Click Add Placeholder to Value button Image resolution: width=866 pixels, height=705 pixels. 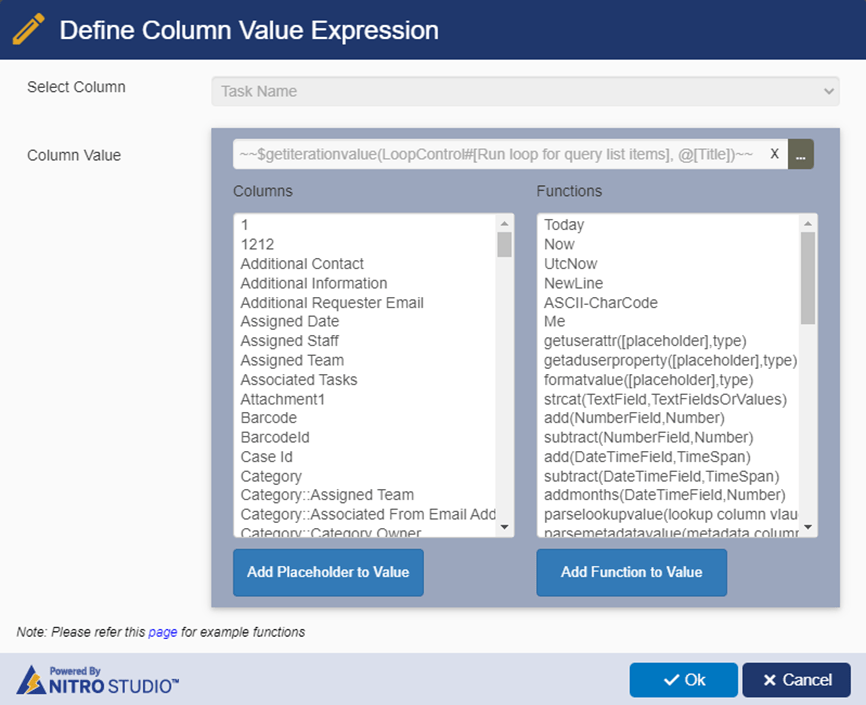328,572
